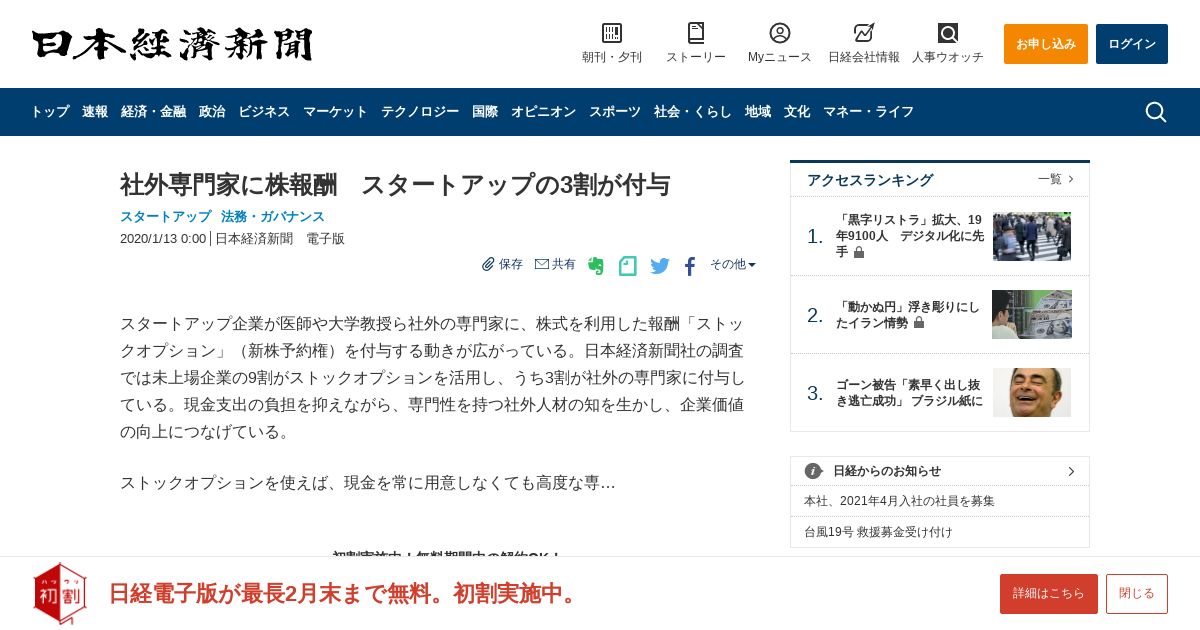Open the Myニュース profile icon
The width and height of the screenshot is (1200, 630).
[780, 33]
